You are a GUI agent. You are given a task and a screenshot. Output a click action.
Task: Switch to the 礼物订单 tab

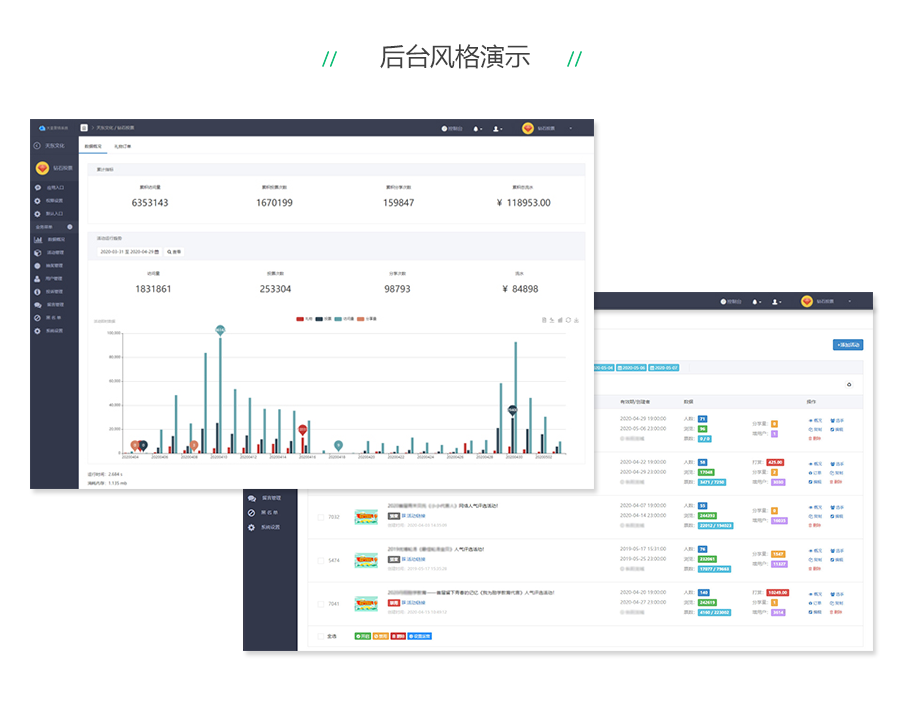pyautogui.click(x=121, y=146)
